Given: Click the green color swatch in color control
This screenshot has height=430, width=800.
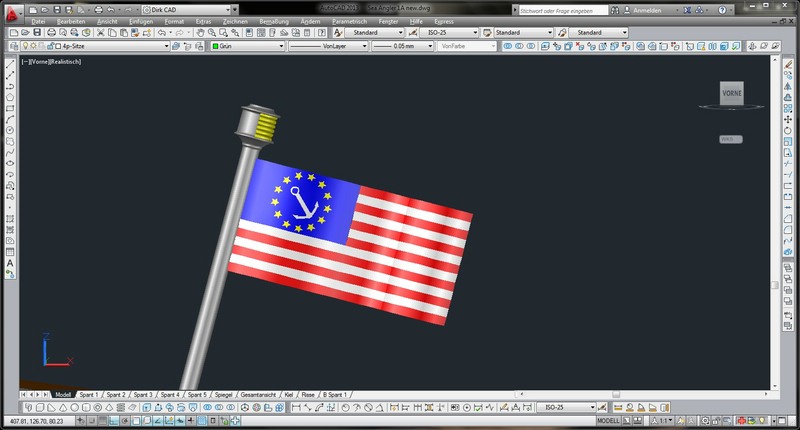Looking at the screenshot, I should pos(215,46).
